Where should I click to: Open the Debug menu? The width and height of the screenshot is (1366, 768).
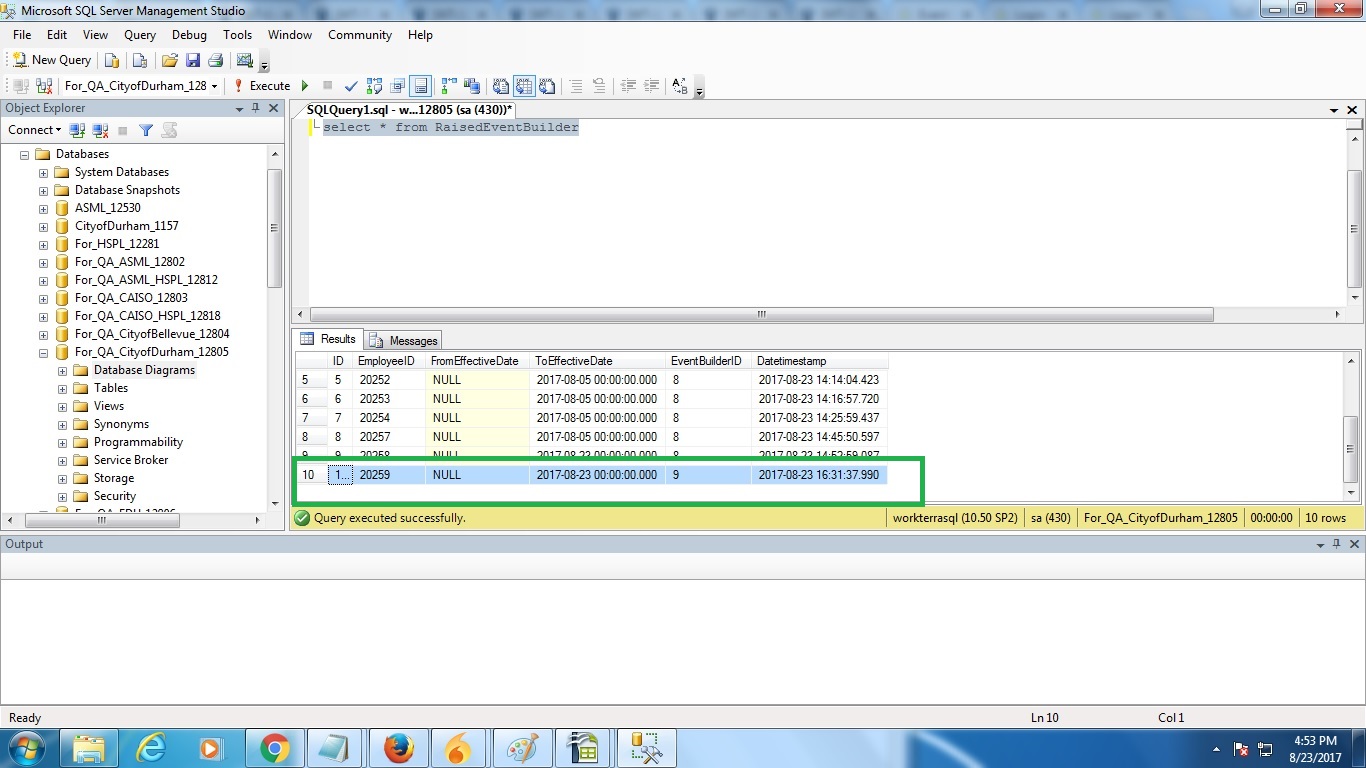click(189, 35)
